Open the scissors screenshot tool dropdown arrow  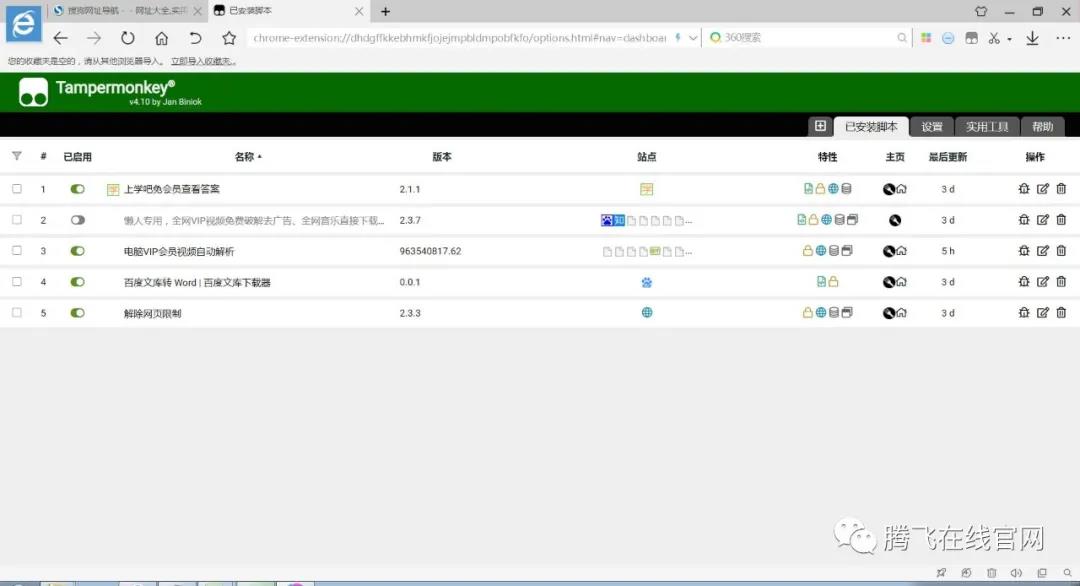click(1009, 39)
